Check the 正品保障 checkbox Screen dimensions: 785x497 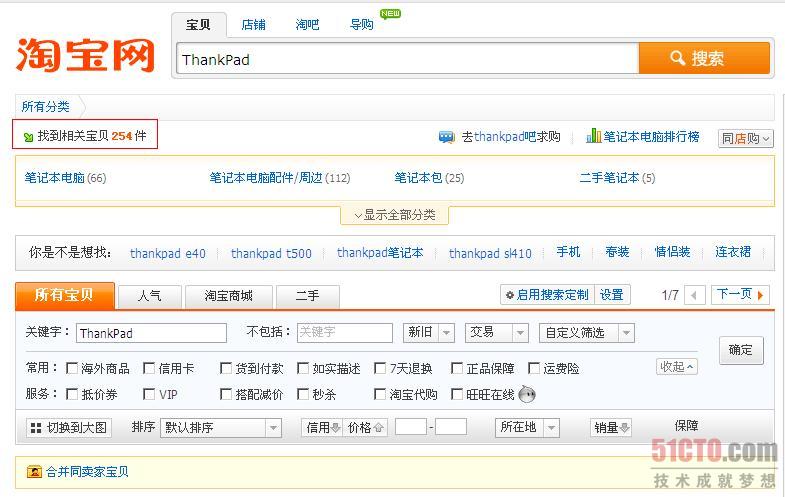pyautogui.click(x=457, y=369)
